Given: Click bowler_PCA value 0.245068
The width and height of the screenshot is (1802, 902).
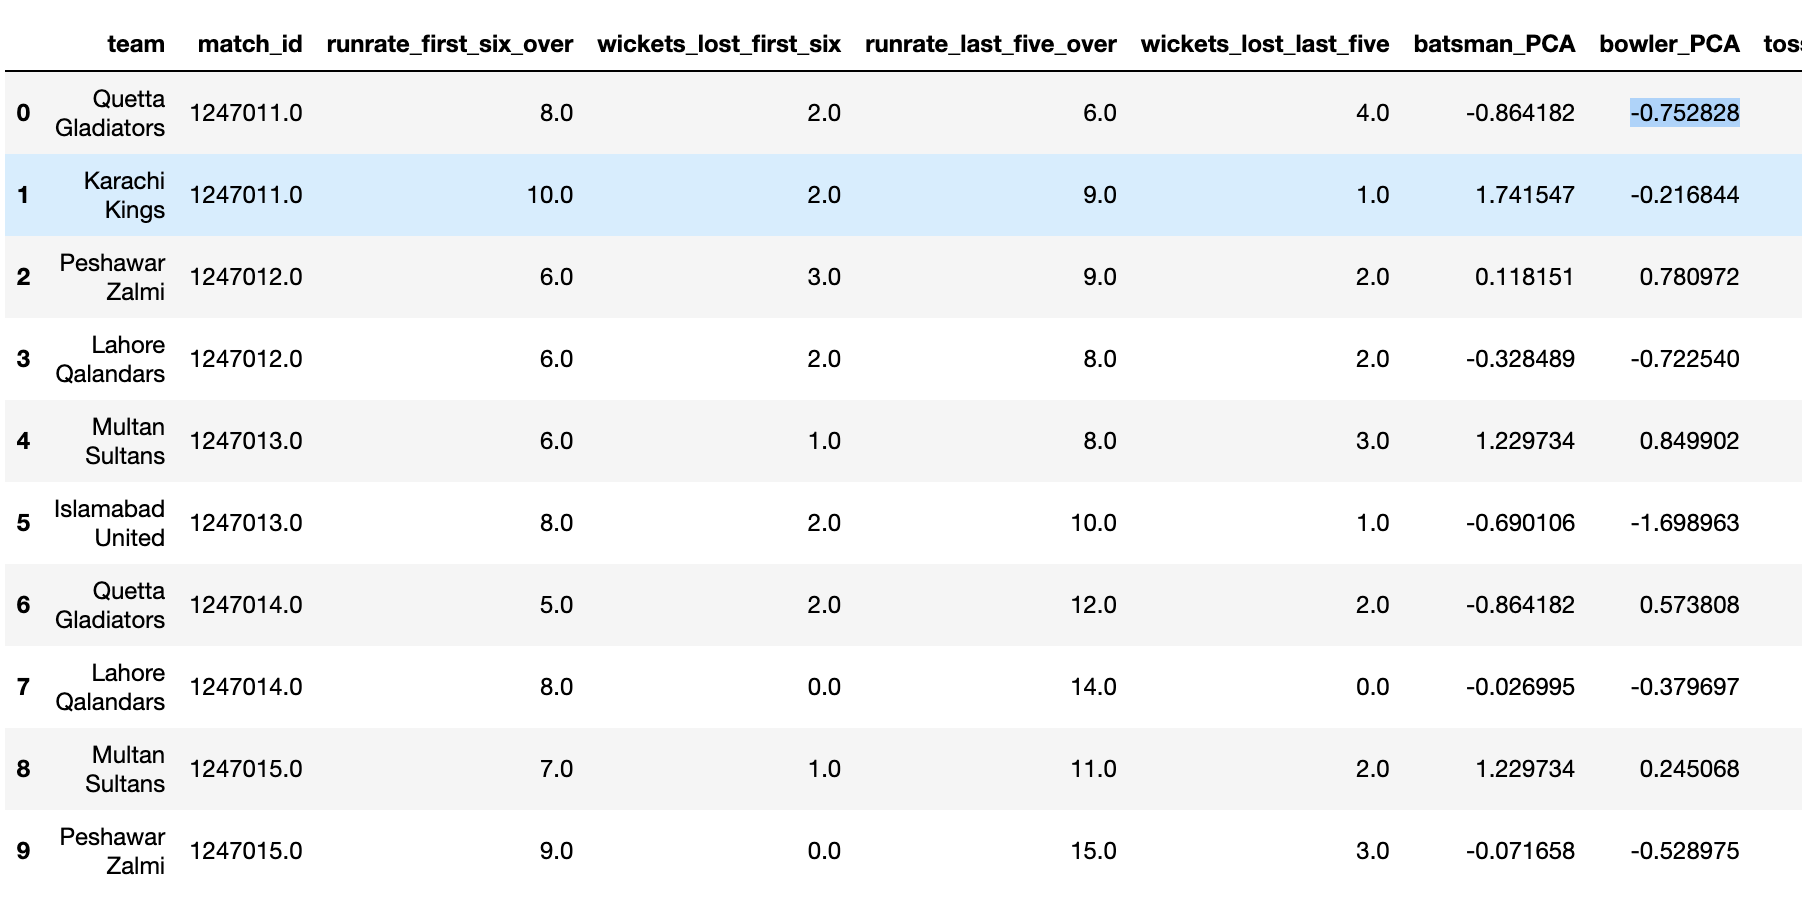Looking at the screenshot, I should tap(1689, 769).
